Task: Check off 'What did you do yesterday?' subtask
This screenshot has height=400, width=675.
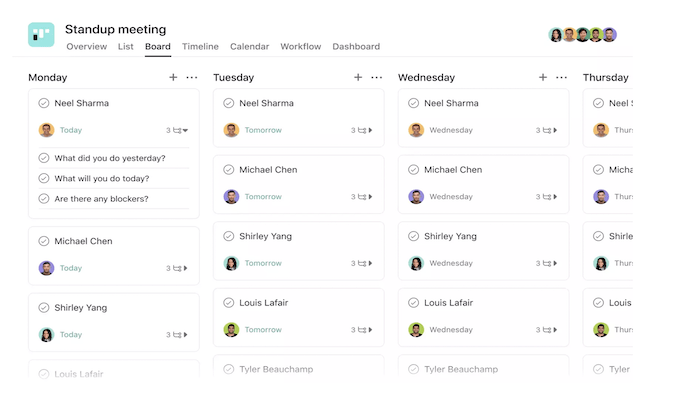Action: [x=44, y=158]
